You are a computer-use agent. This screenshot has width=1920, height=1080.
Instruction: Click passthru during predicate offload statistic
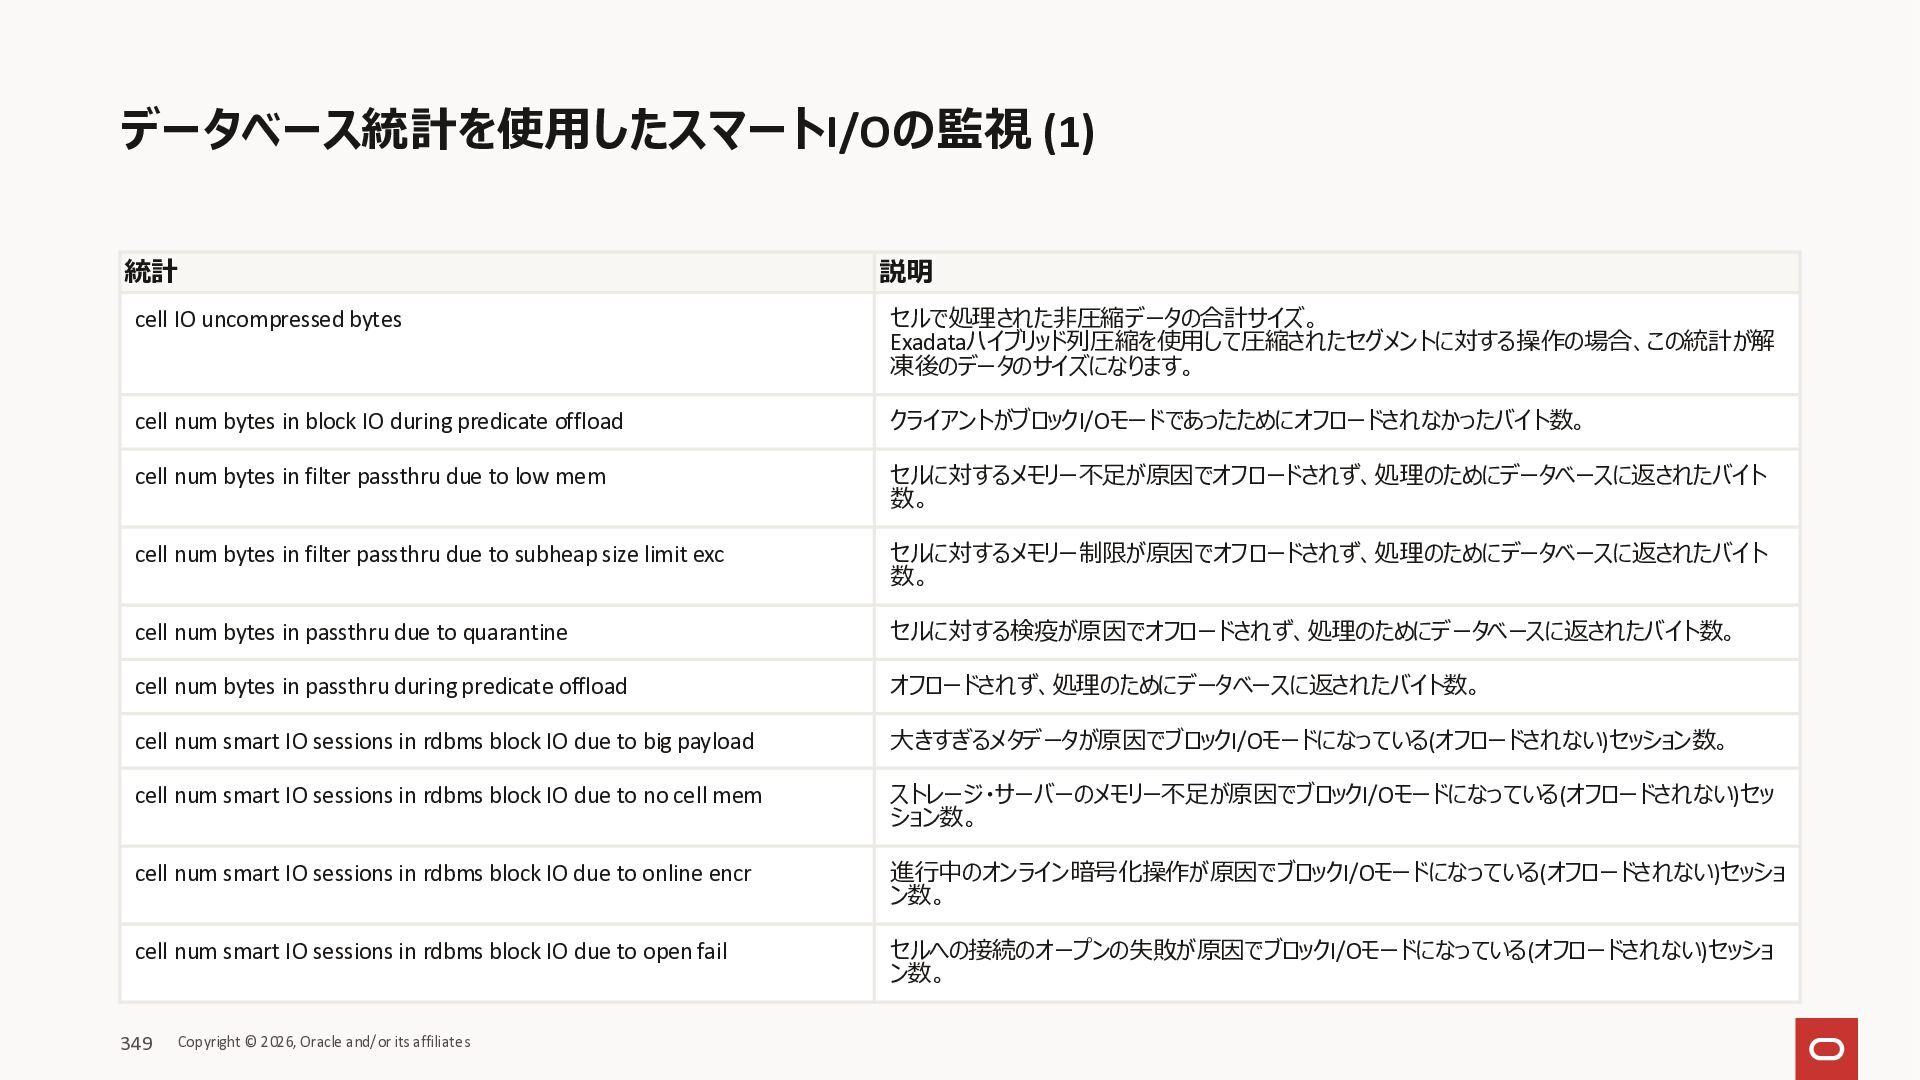coord(381,687)
